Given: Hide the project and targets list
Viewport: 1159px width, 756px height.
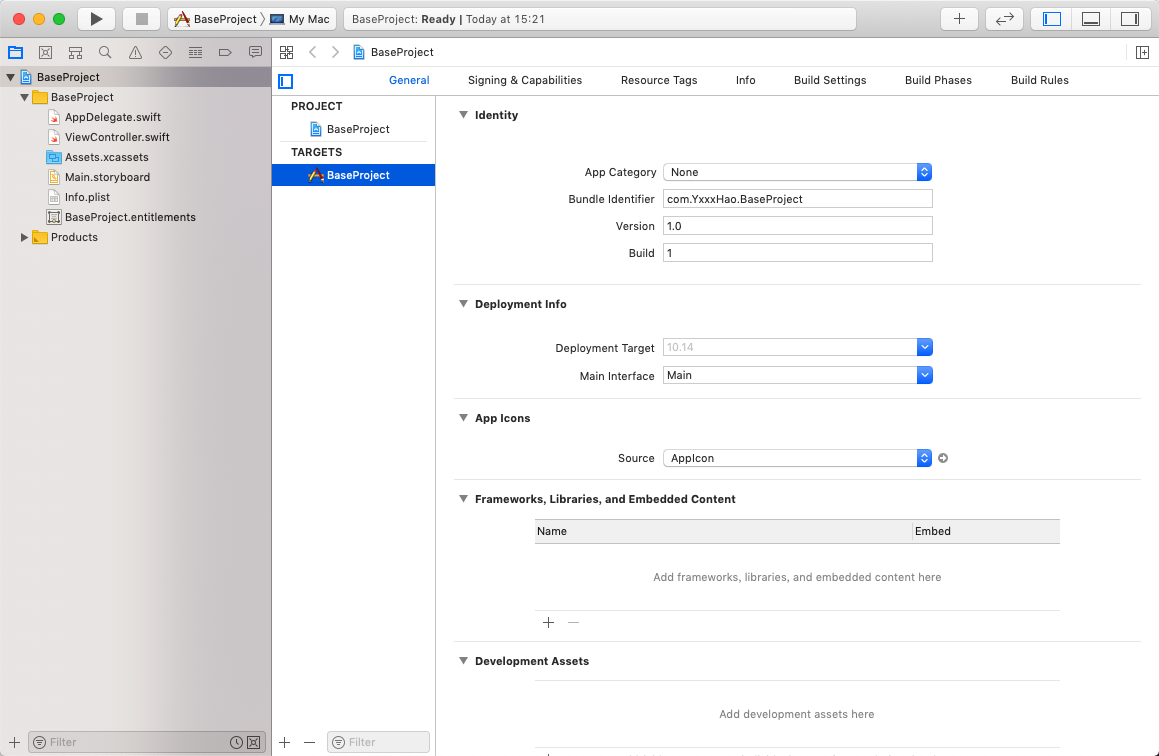Looking at the screenshot, I should coord(286,81).
